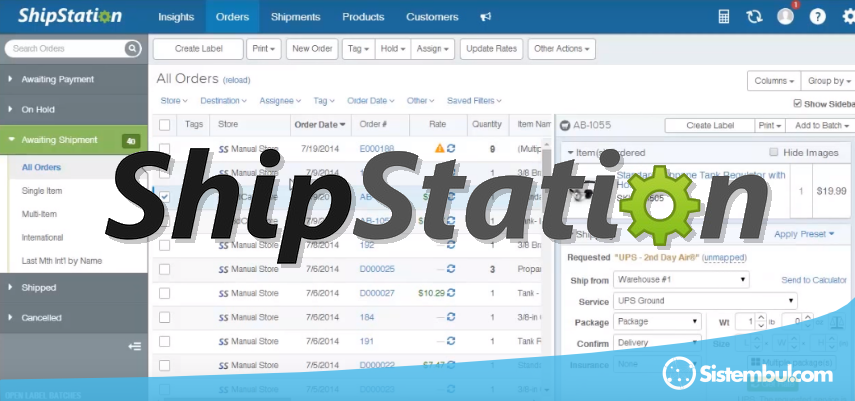Select checkbox for order E000188
This screenshot has width=855, height=401.
pos(164,149)
